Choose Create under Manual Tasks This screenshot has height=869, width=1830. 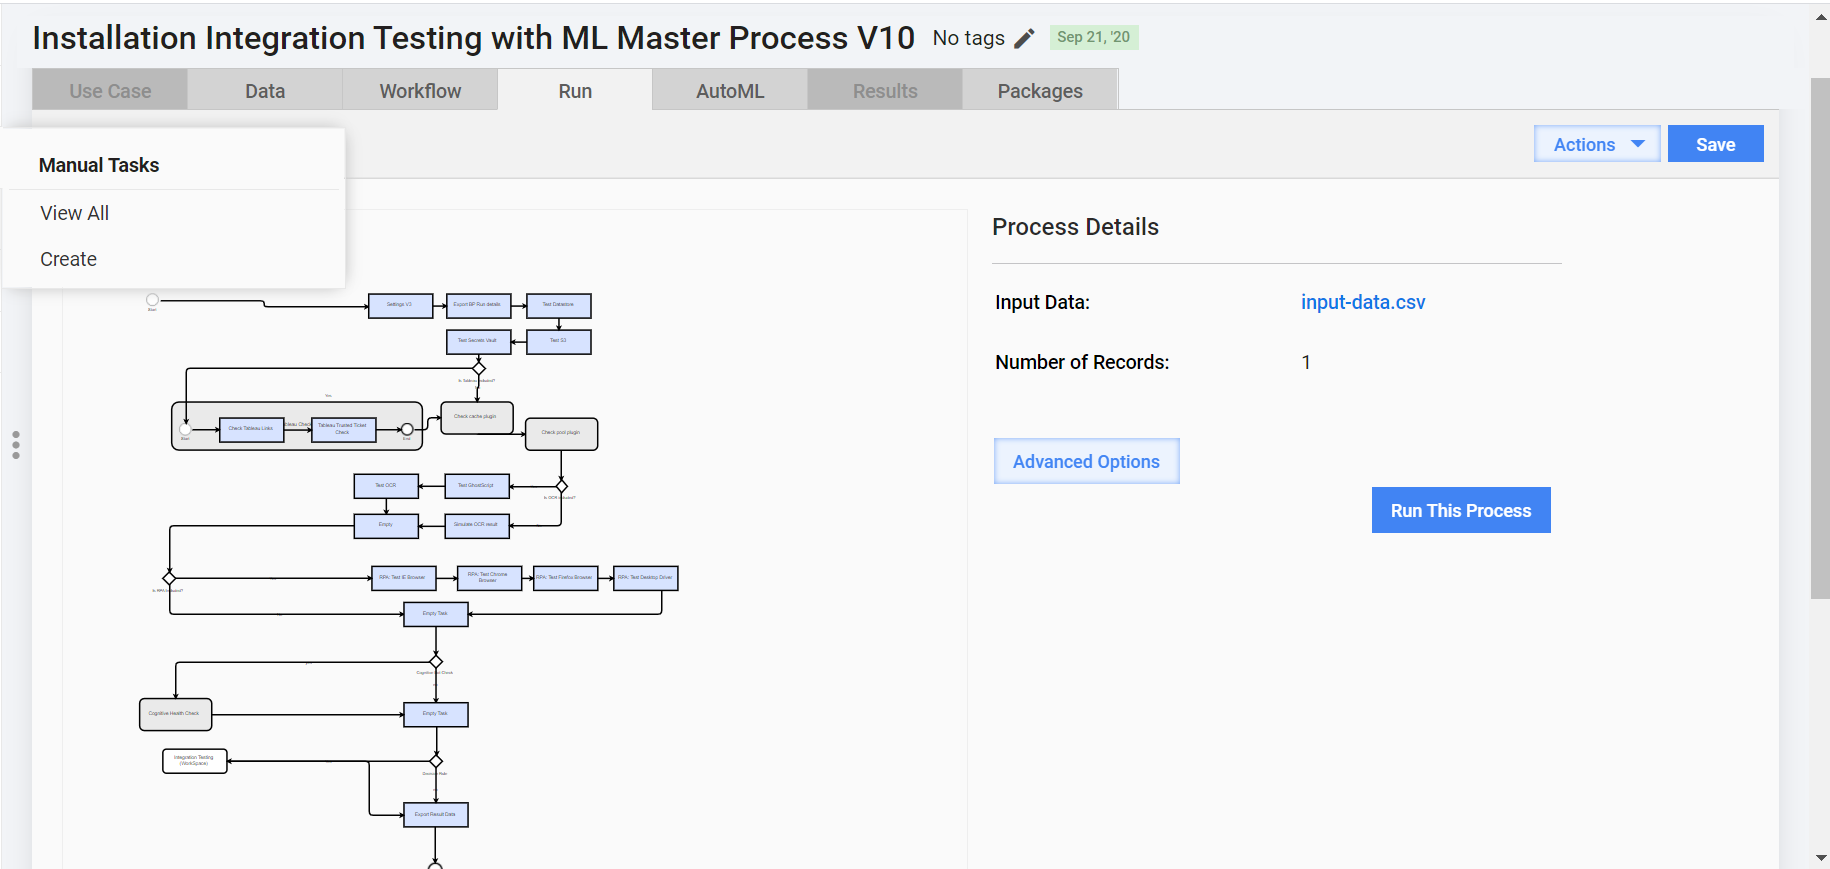pos(69,259)
